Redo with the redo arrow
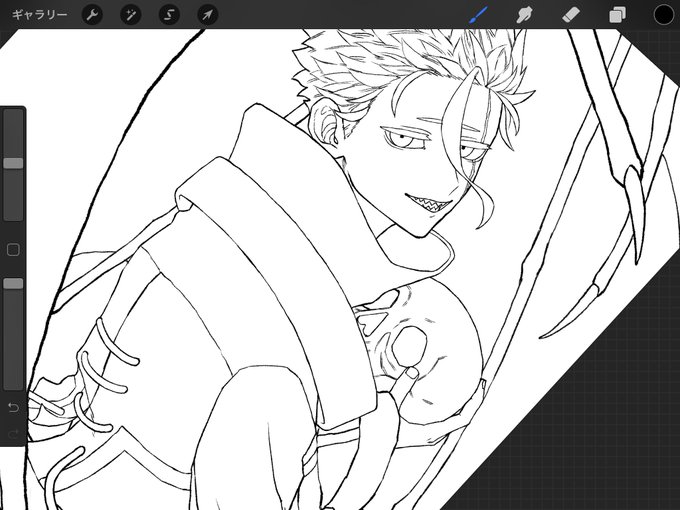The image size is (680, 510). [x=13, y=434]
